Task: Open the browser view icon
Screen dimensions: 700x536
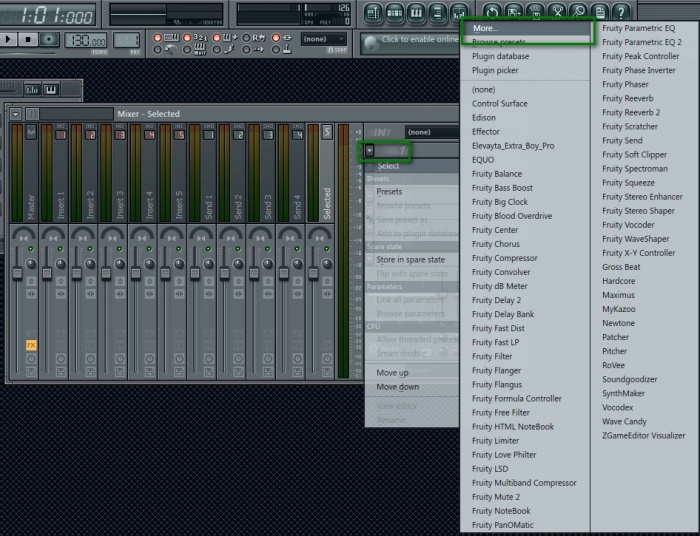Action: pos(437,12)
